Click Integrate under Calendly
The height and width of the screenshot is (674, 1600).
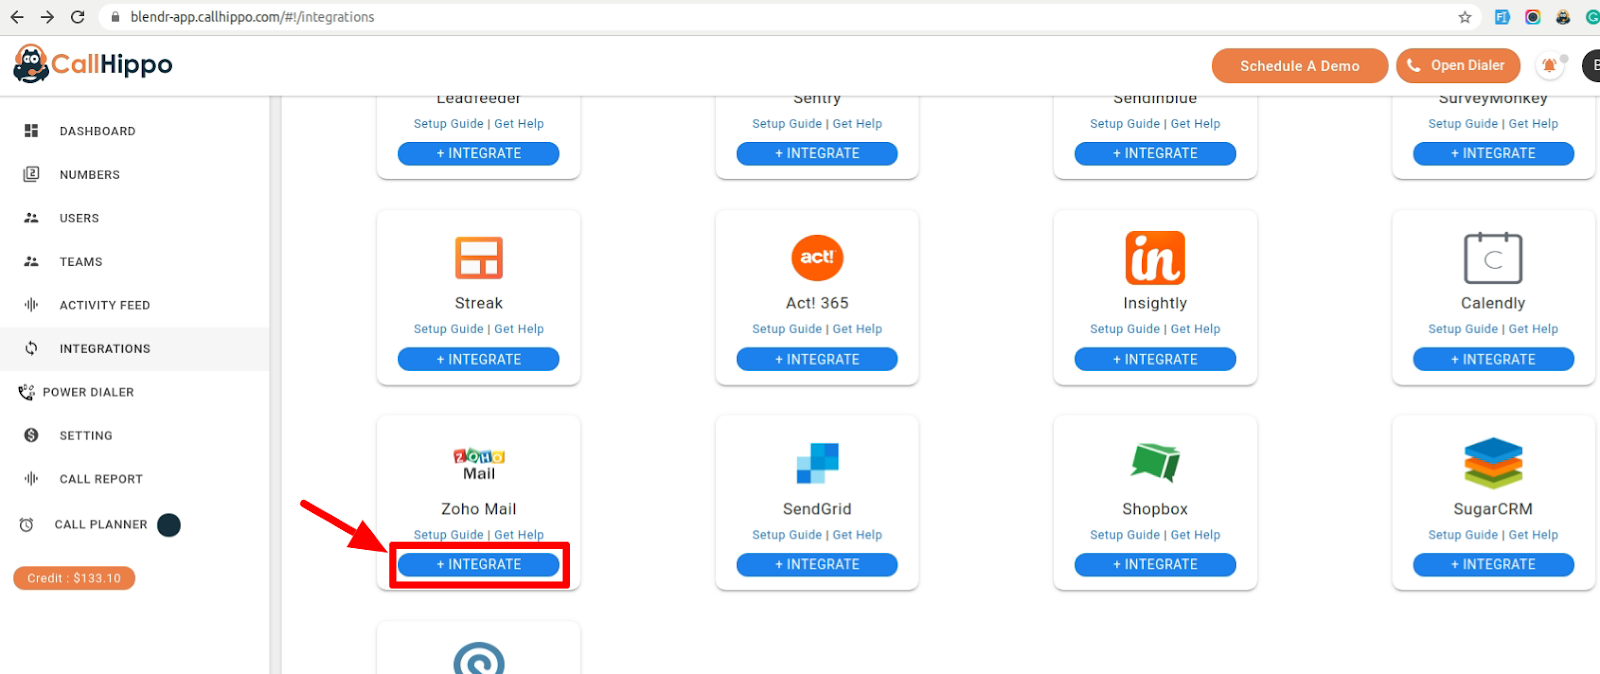coord(1493,359)
